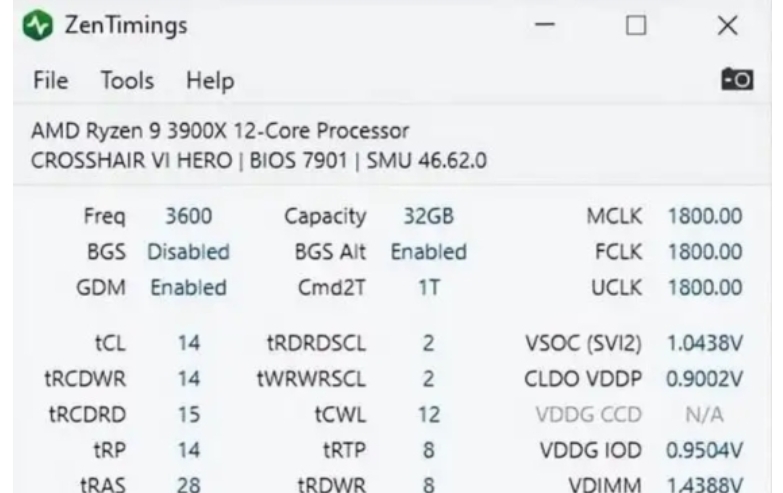Maximize the ZenTimings window
This screenshot has height=493, width=783.
[x=637, y=26]
